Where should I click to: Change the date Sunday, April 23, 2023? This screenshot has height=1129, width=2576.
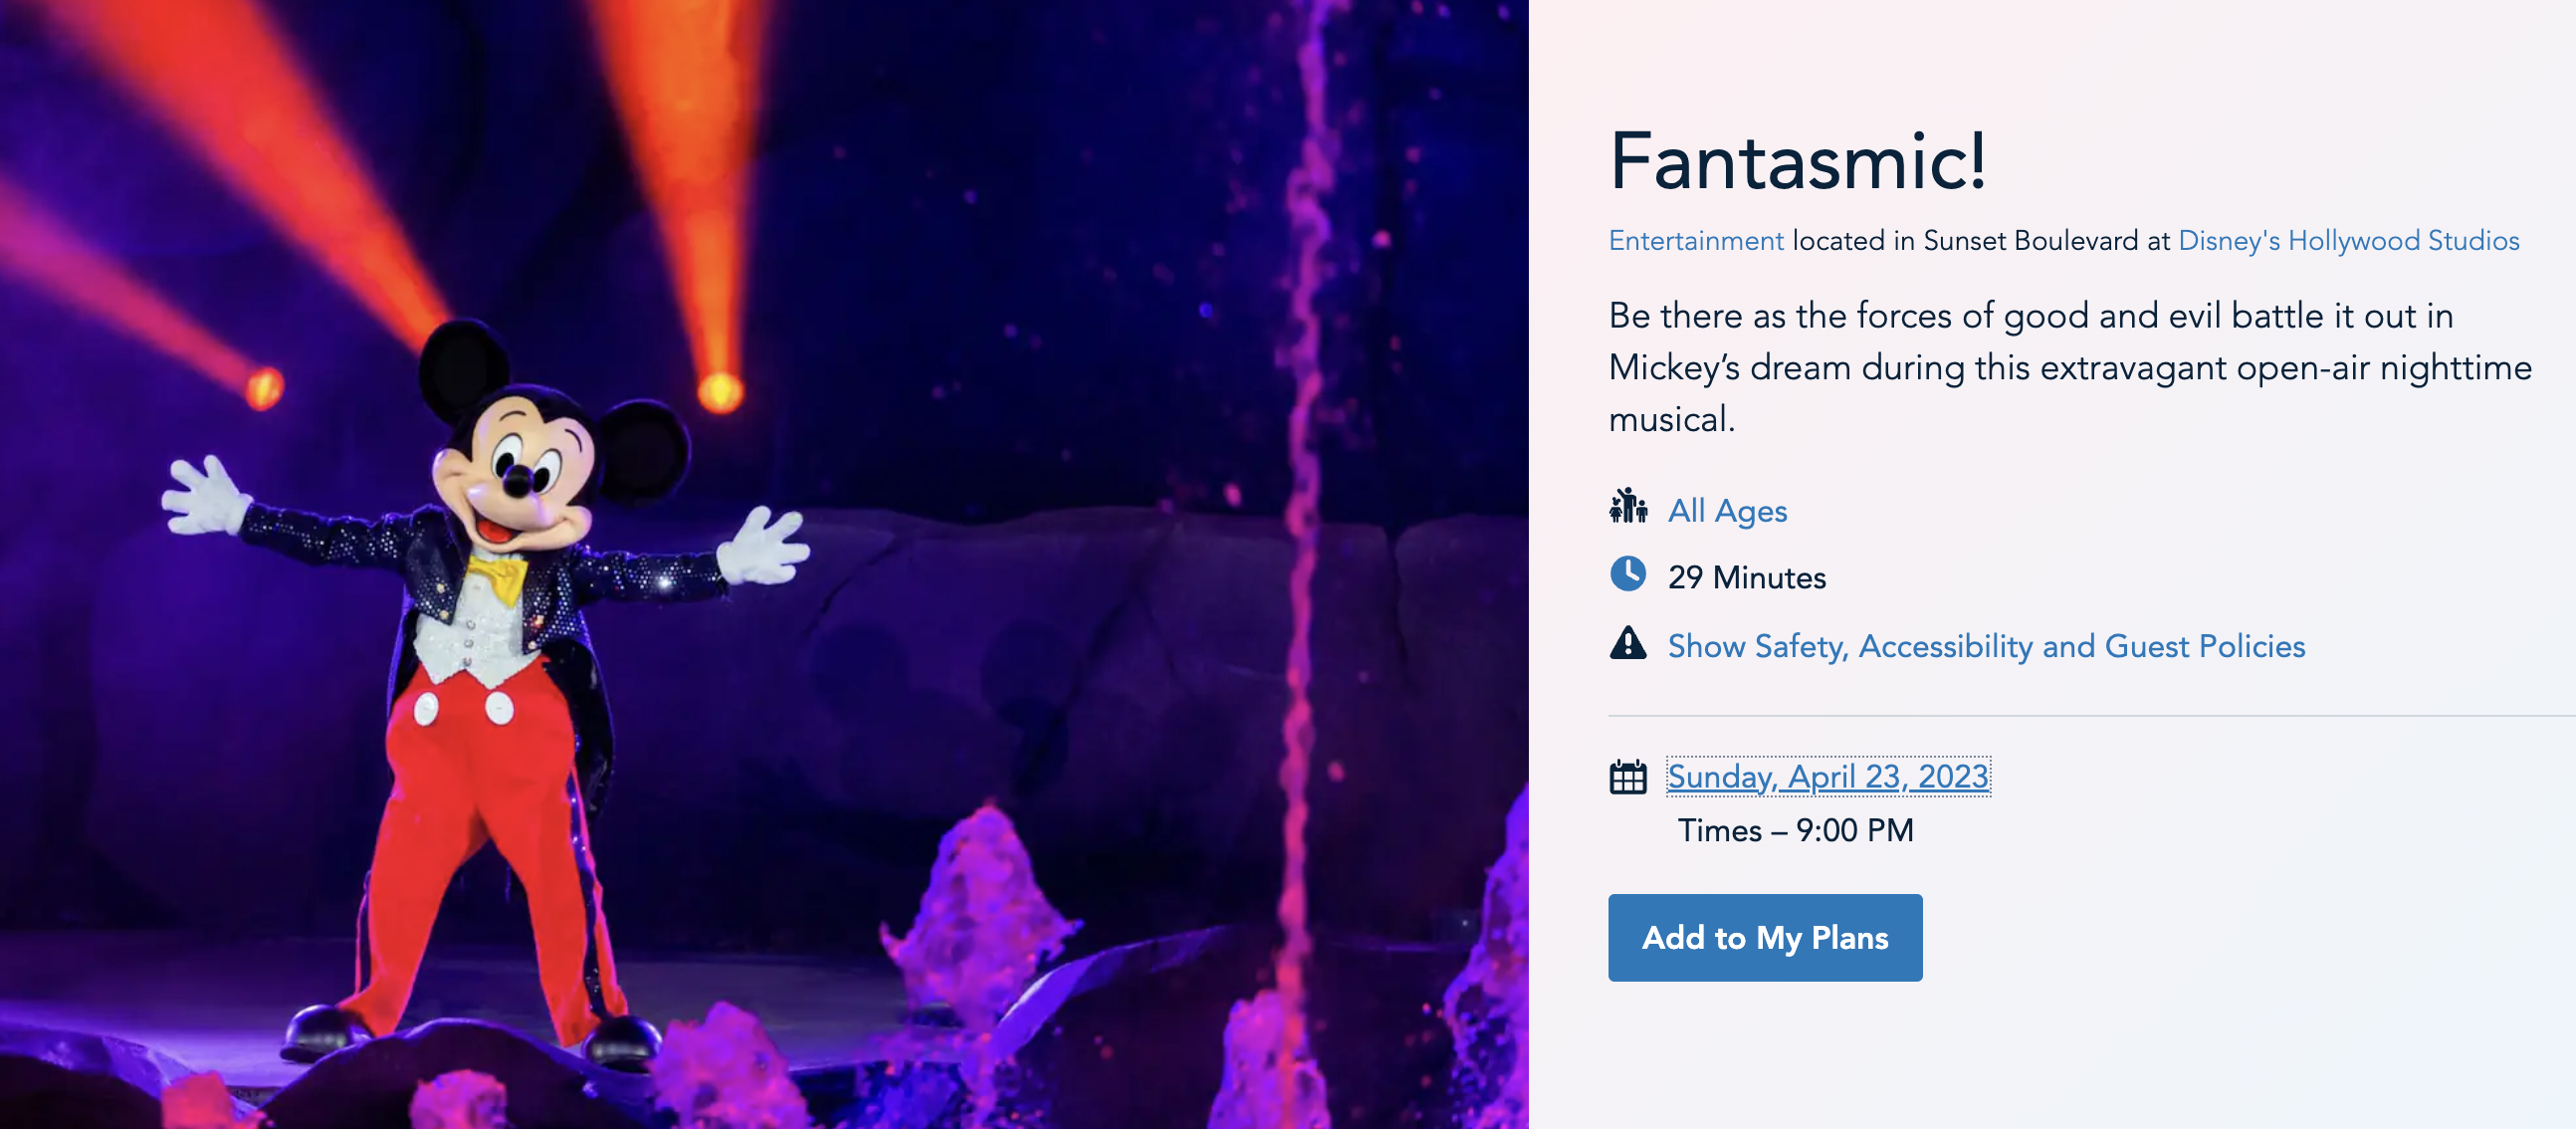coord(1828,777)
